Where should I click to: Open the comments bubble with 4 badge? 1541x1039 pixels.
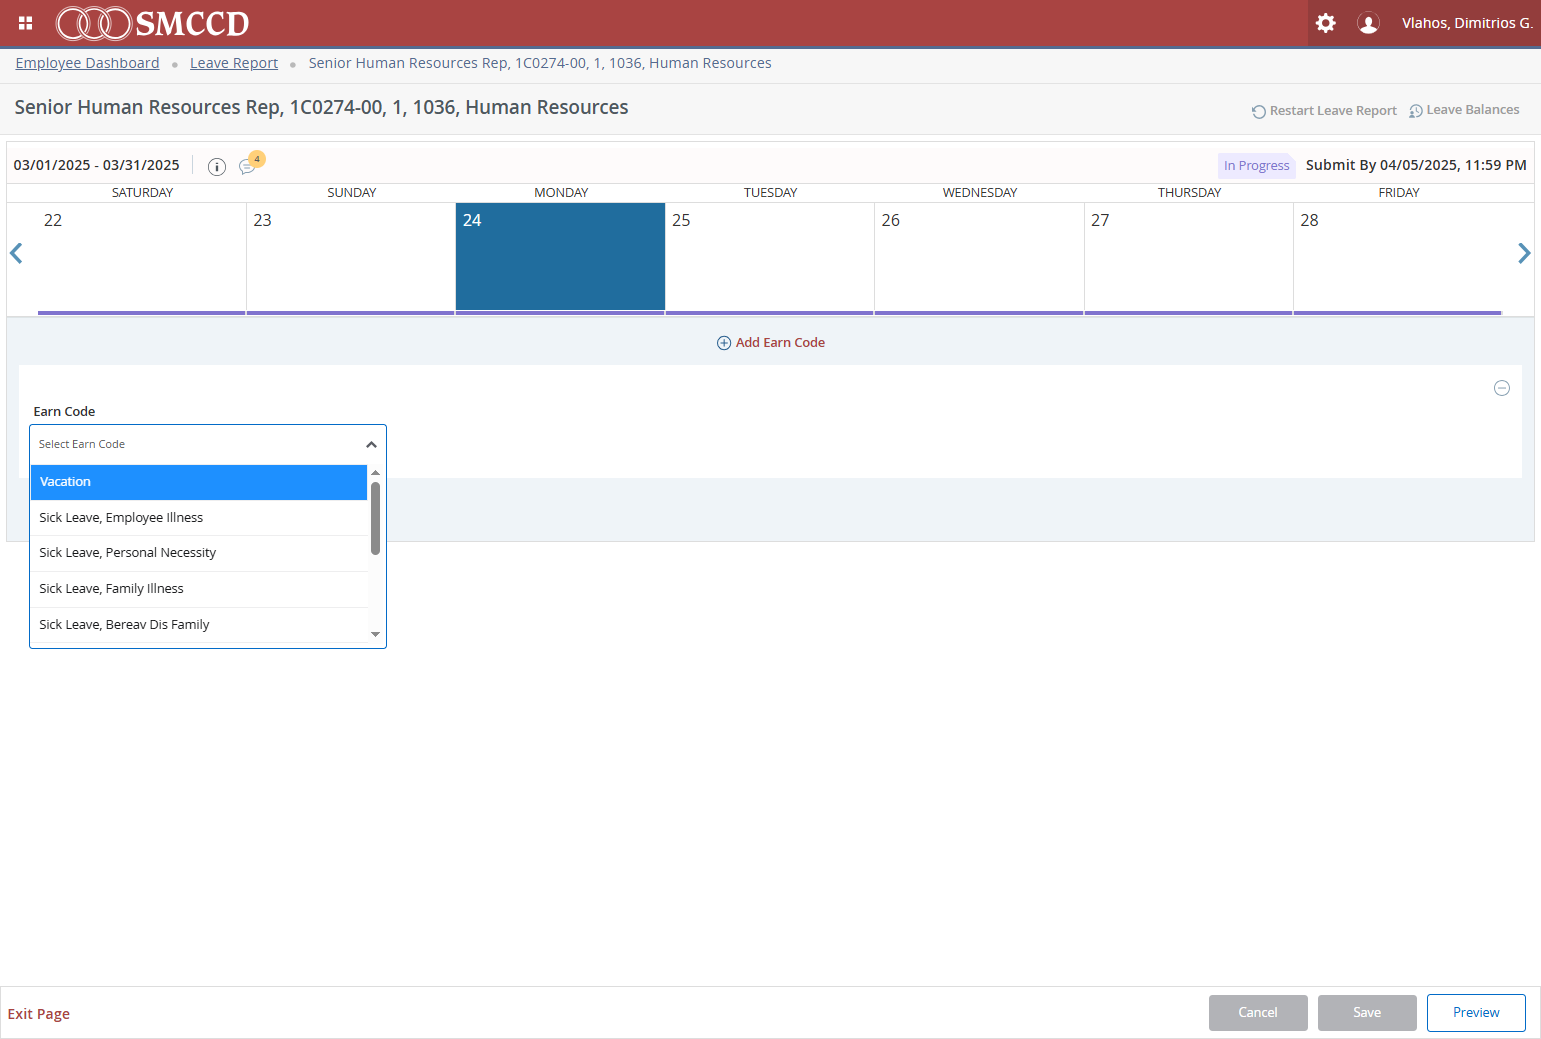[249, 165]
